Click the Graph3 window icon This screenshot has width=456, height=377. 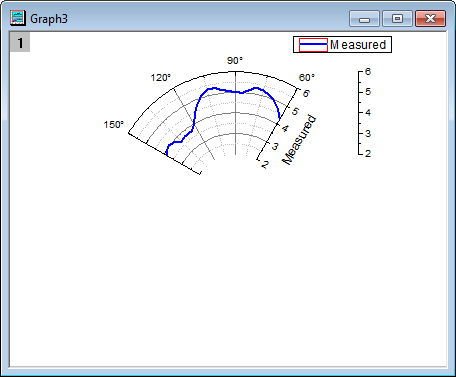(18, 18)
